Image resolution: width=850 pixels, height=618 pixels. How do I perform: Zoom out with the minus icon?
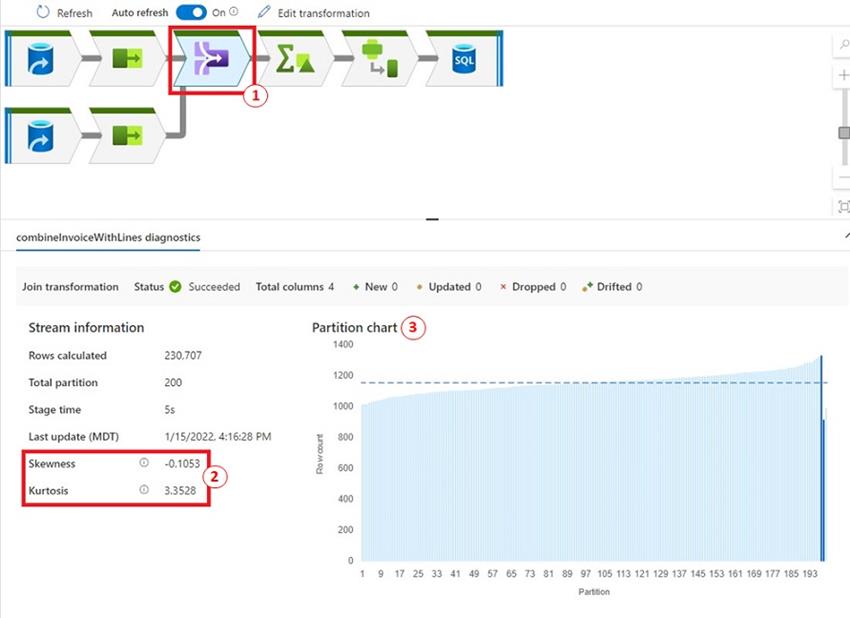843,175
